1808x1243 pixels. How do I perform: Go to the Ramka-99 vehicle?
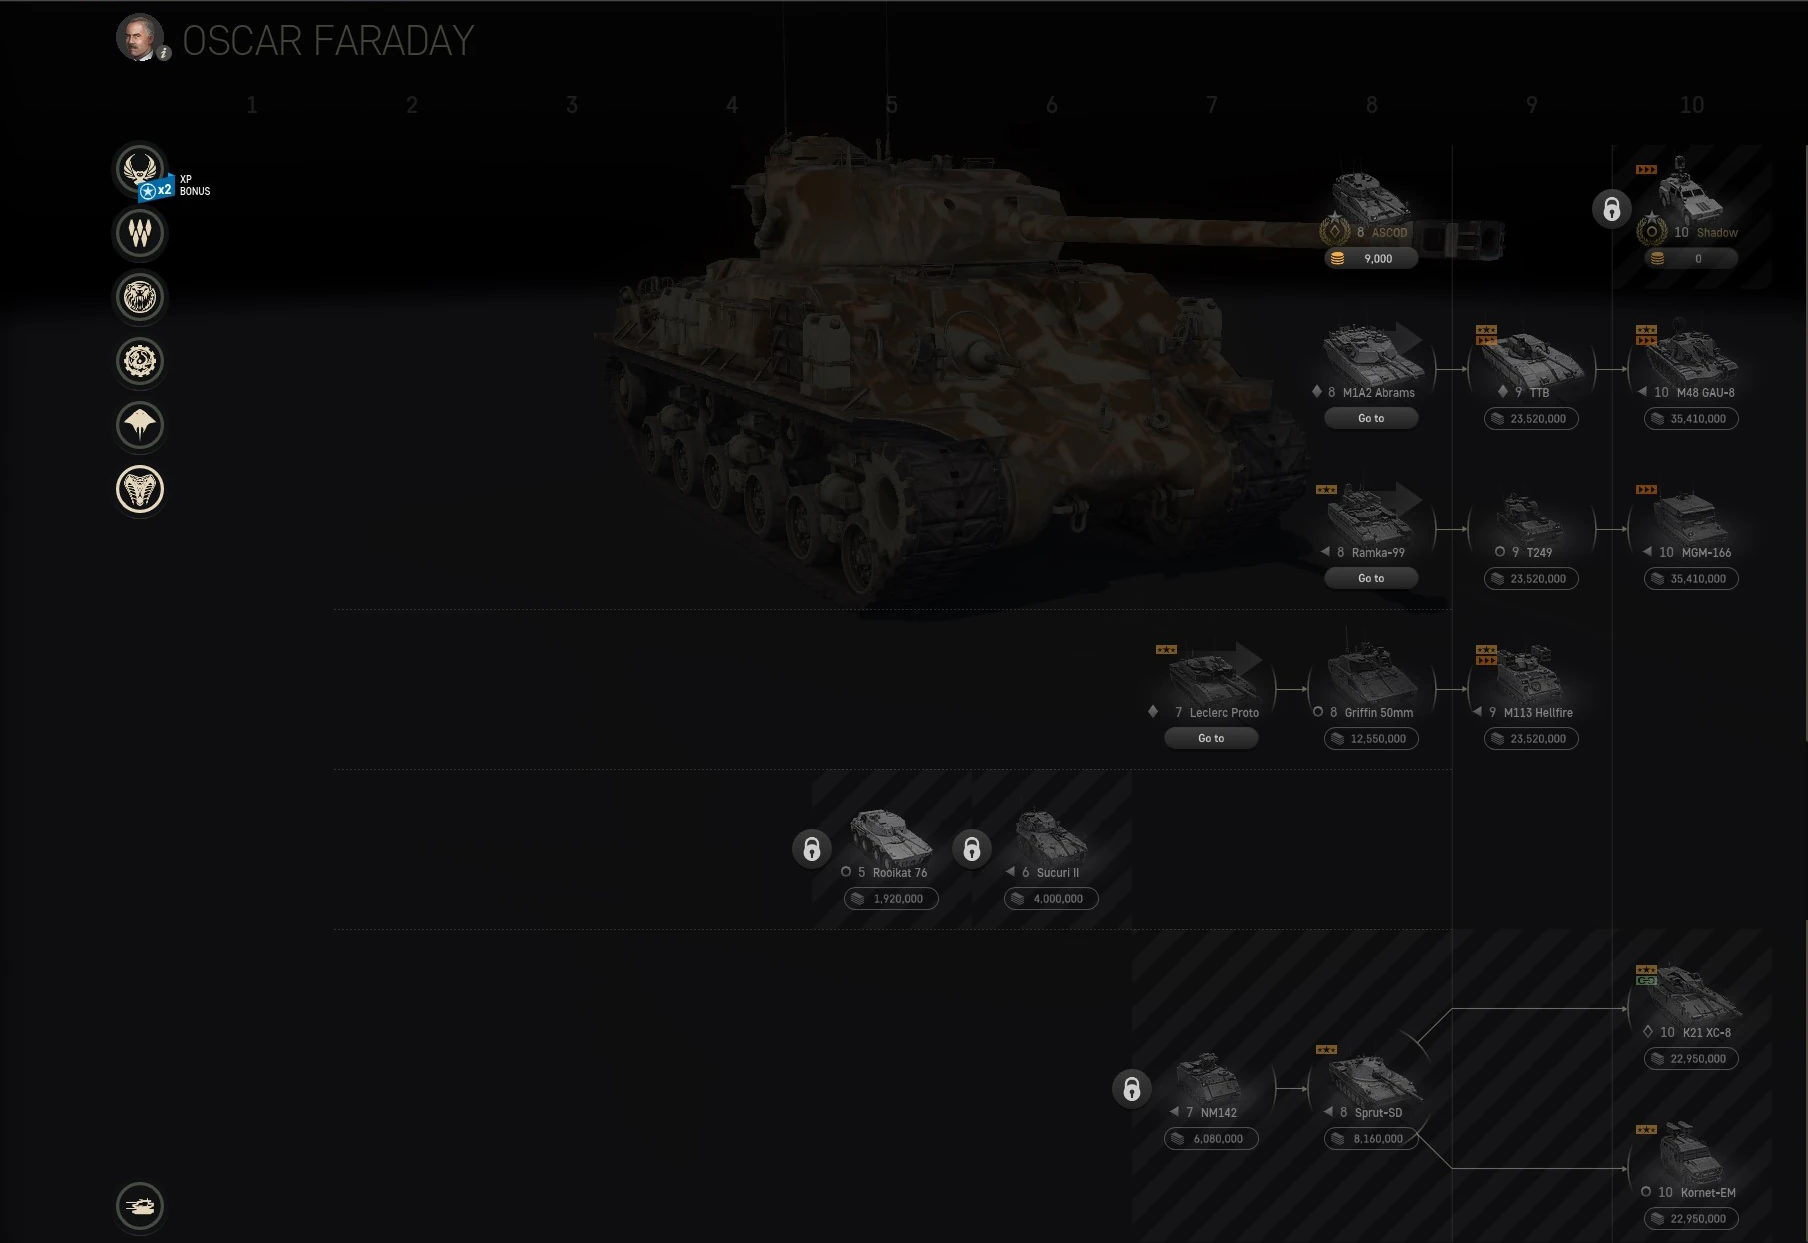[1371, 578]
